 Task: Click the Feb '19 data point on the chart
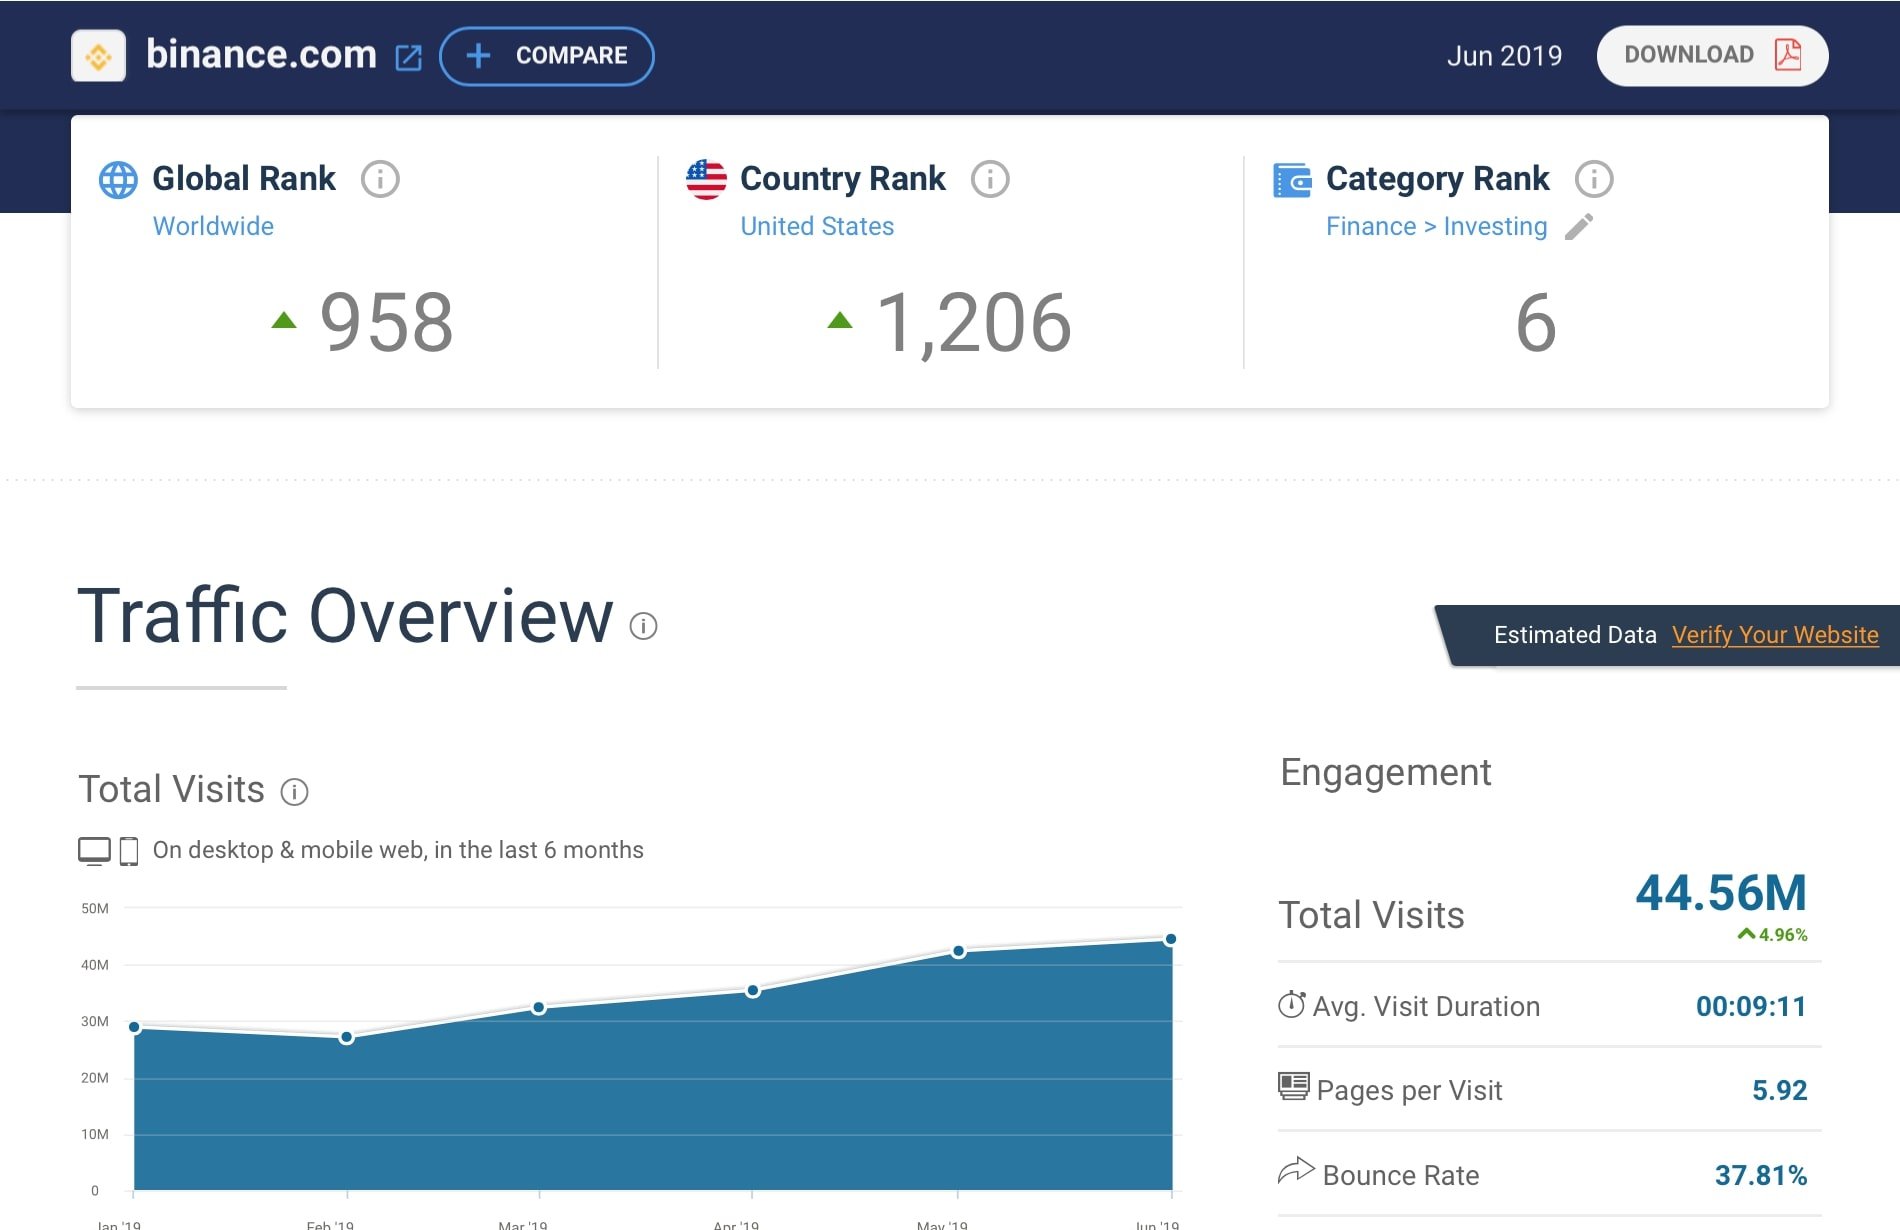pos(346,1038)
